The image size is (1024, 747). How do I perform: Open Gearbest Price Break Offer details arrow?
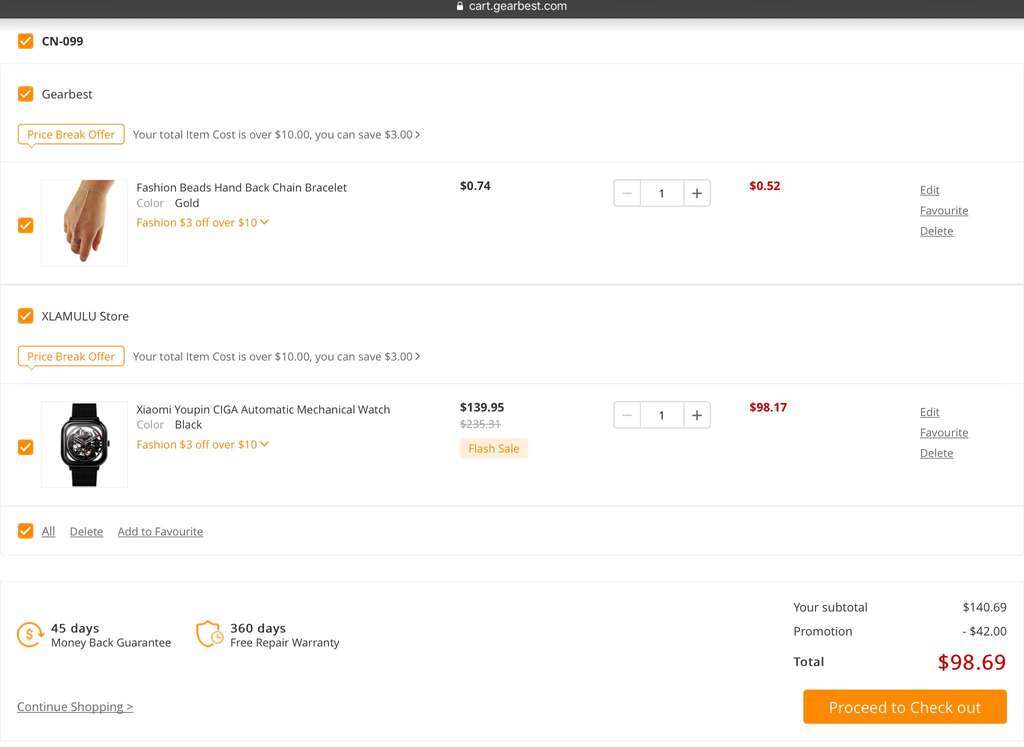[417, 134]
